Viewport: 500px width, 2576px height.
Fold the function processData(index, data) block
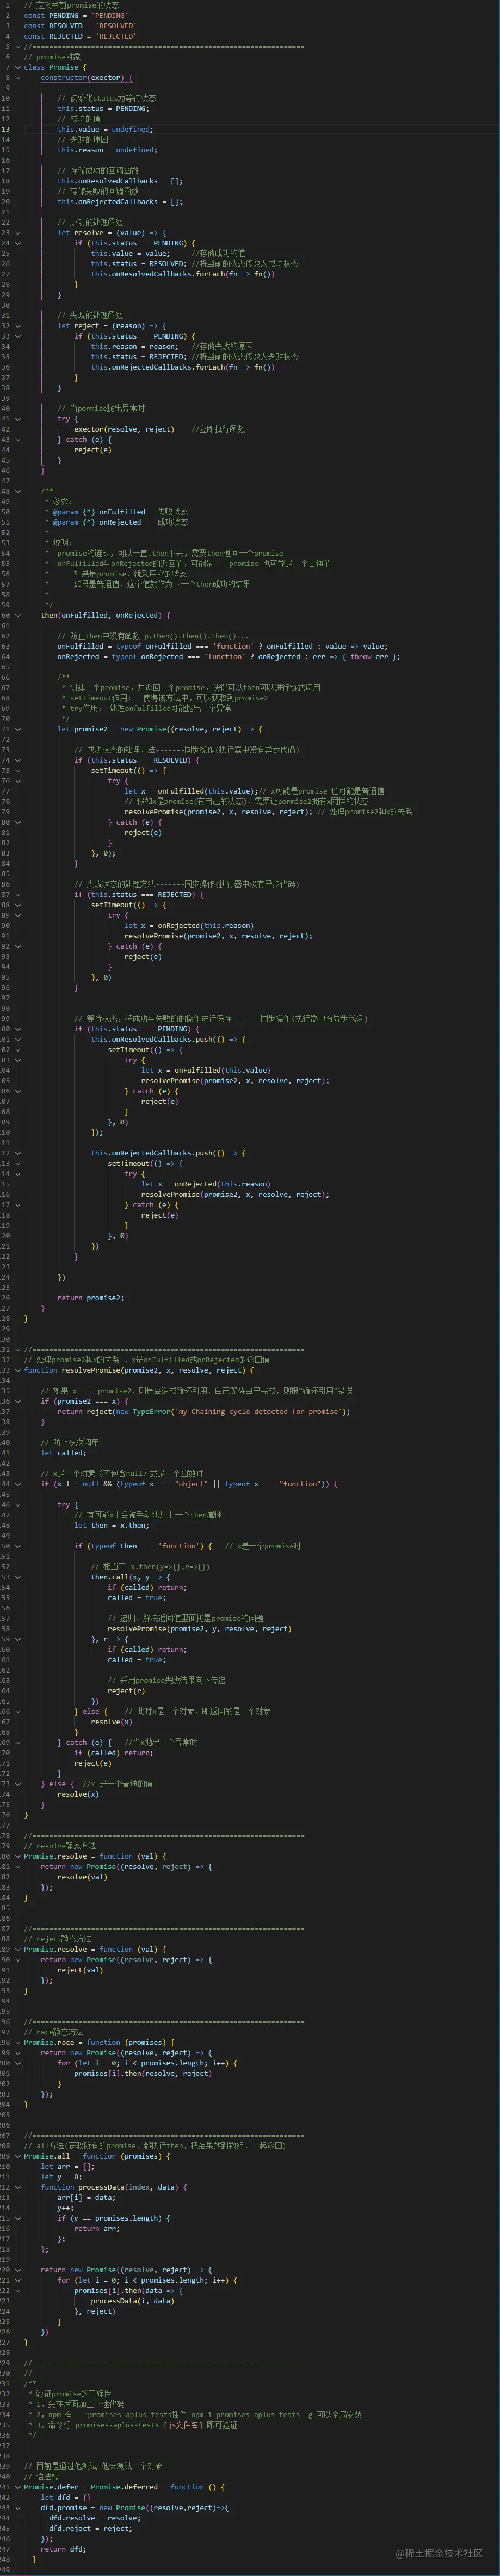[17, 2187]
